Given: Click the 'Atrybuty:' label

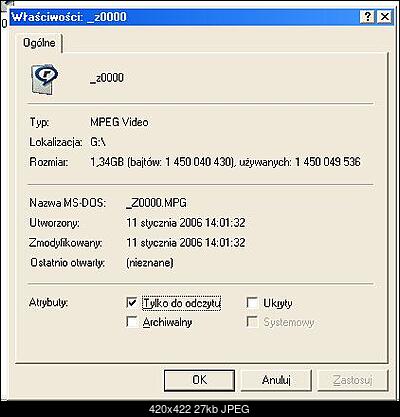Looking at the screenshot, I should [48, 303].
